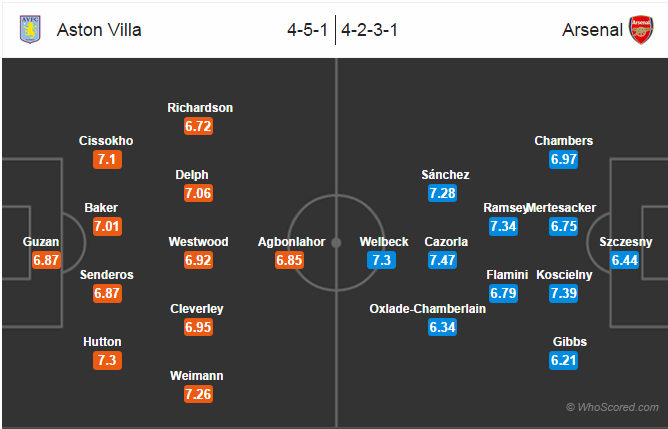Select Koscielny's 7.39 rating badge
Screen dimensions: 668x429
564,293
